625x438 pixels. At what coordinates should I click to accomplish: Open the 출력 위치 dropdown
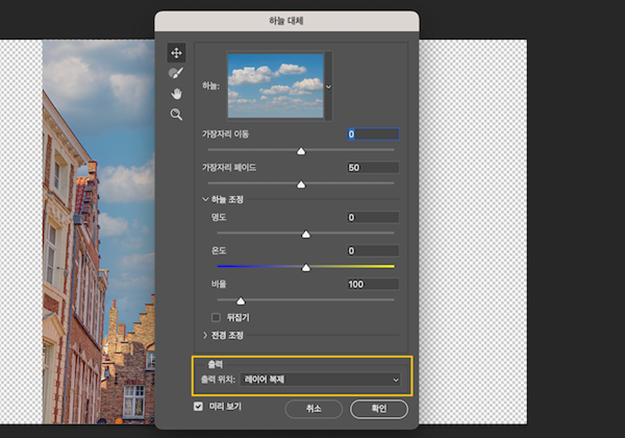[320, 379]
